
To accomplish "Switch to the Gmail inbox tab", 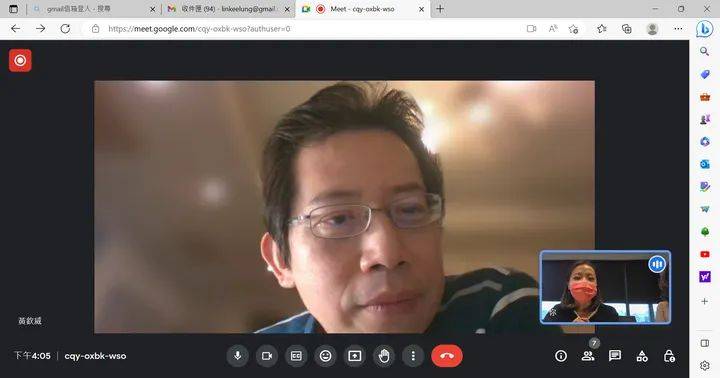I will pos(228,9).
